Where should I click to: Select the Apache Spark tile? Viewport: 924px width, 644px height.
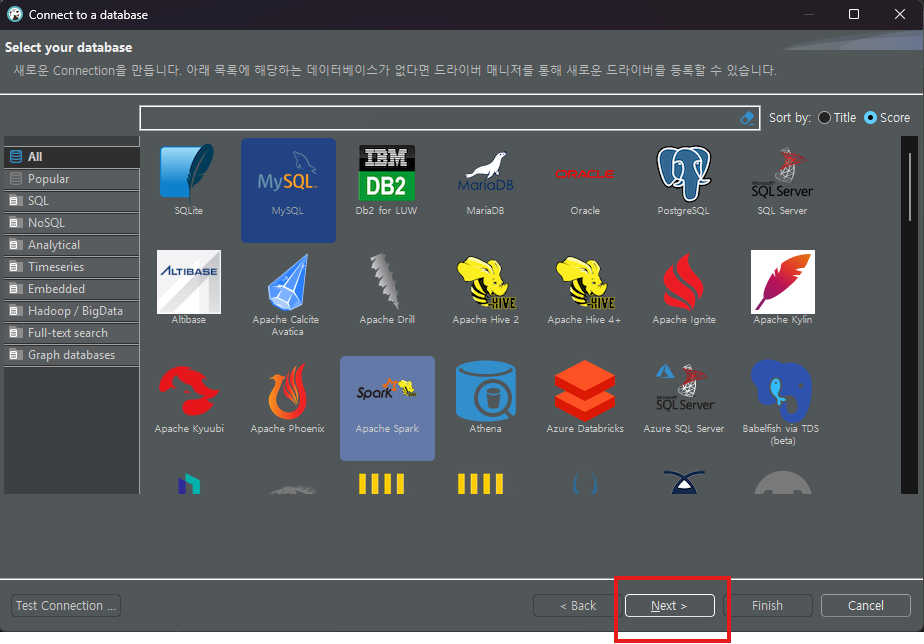tap(387, 408)
